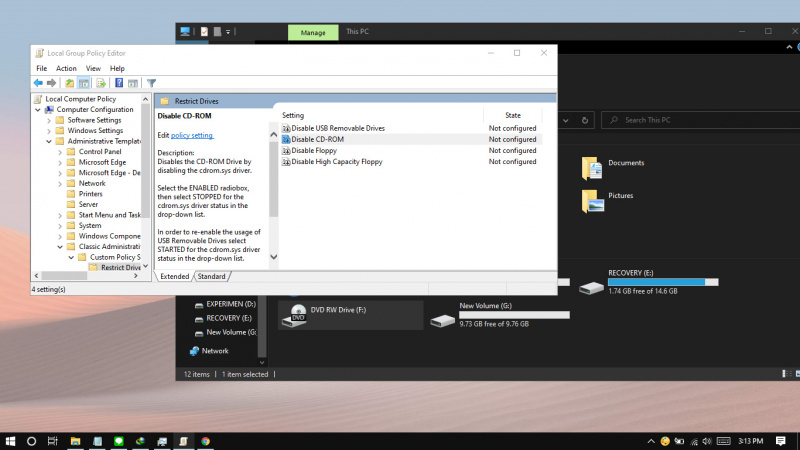This screenshot has height=450, width=800.
Task: Select the Disable Floppy policy icon
Action: click(286, 151)
